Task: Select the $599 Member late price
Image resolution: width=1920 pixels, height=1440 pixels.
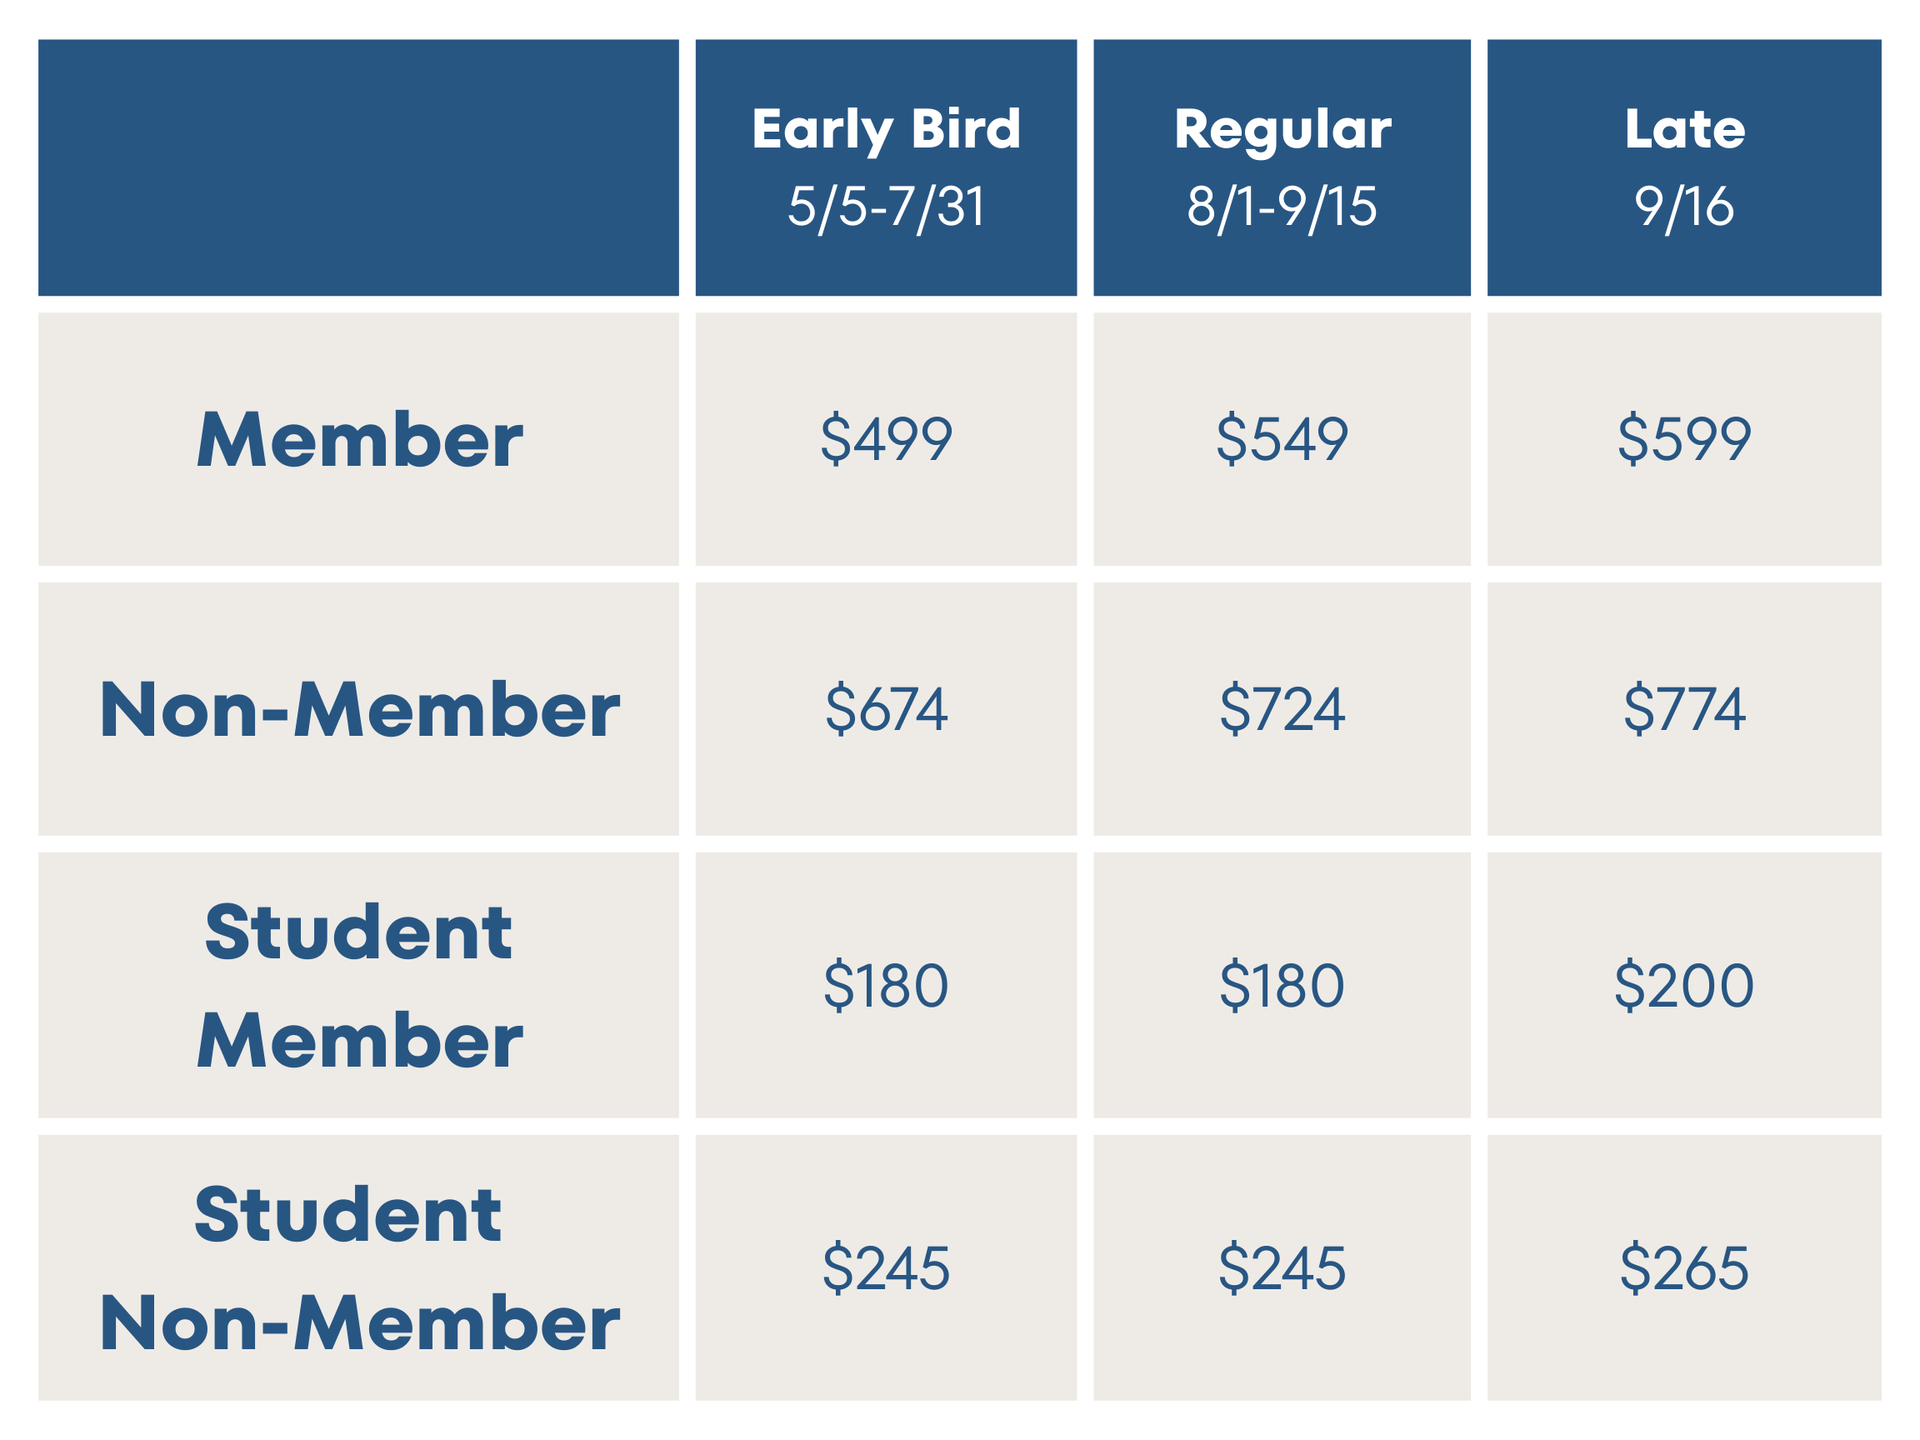Action: [1684, 439]
